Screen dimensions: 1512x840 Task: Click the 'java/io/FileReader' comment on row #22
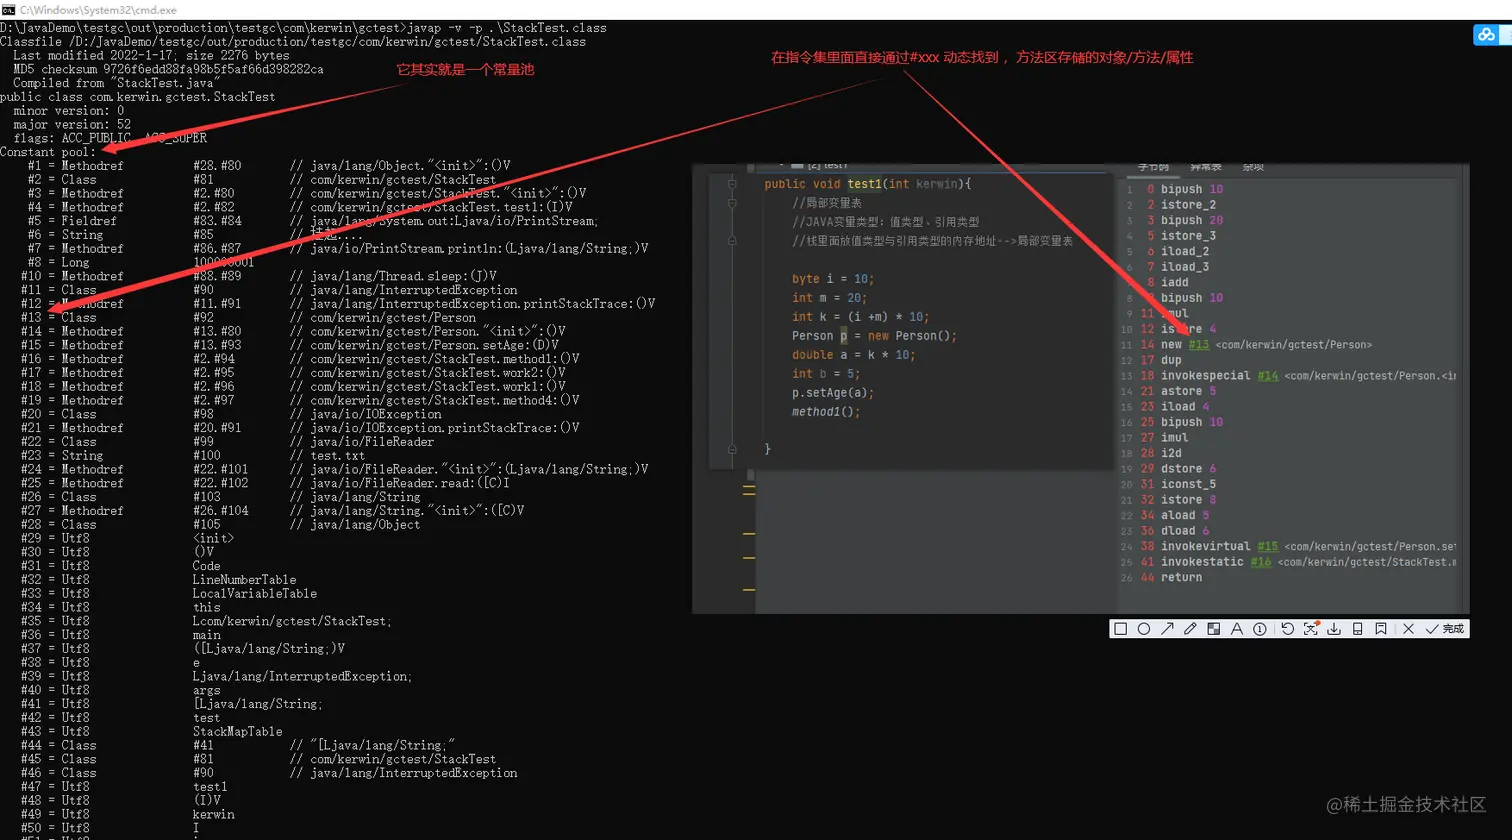point(372,441)
